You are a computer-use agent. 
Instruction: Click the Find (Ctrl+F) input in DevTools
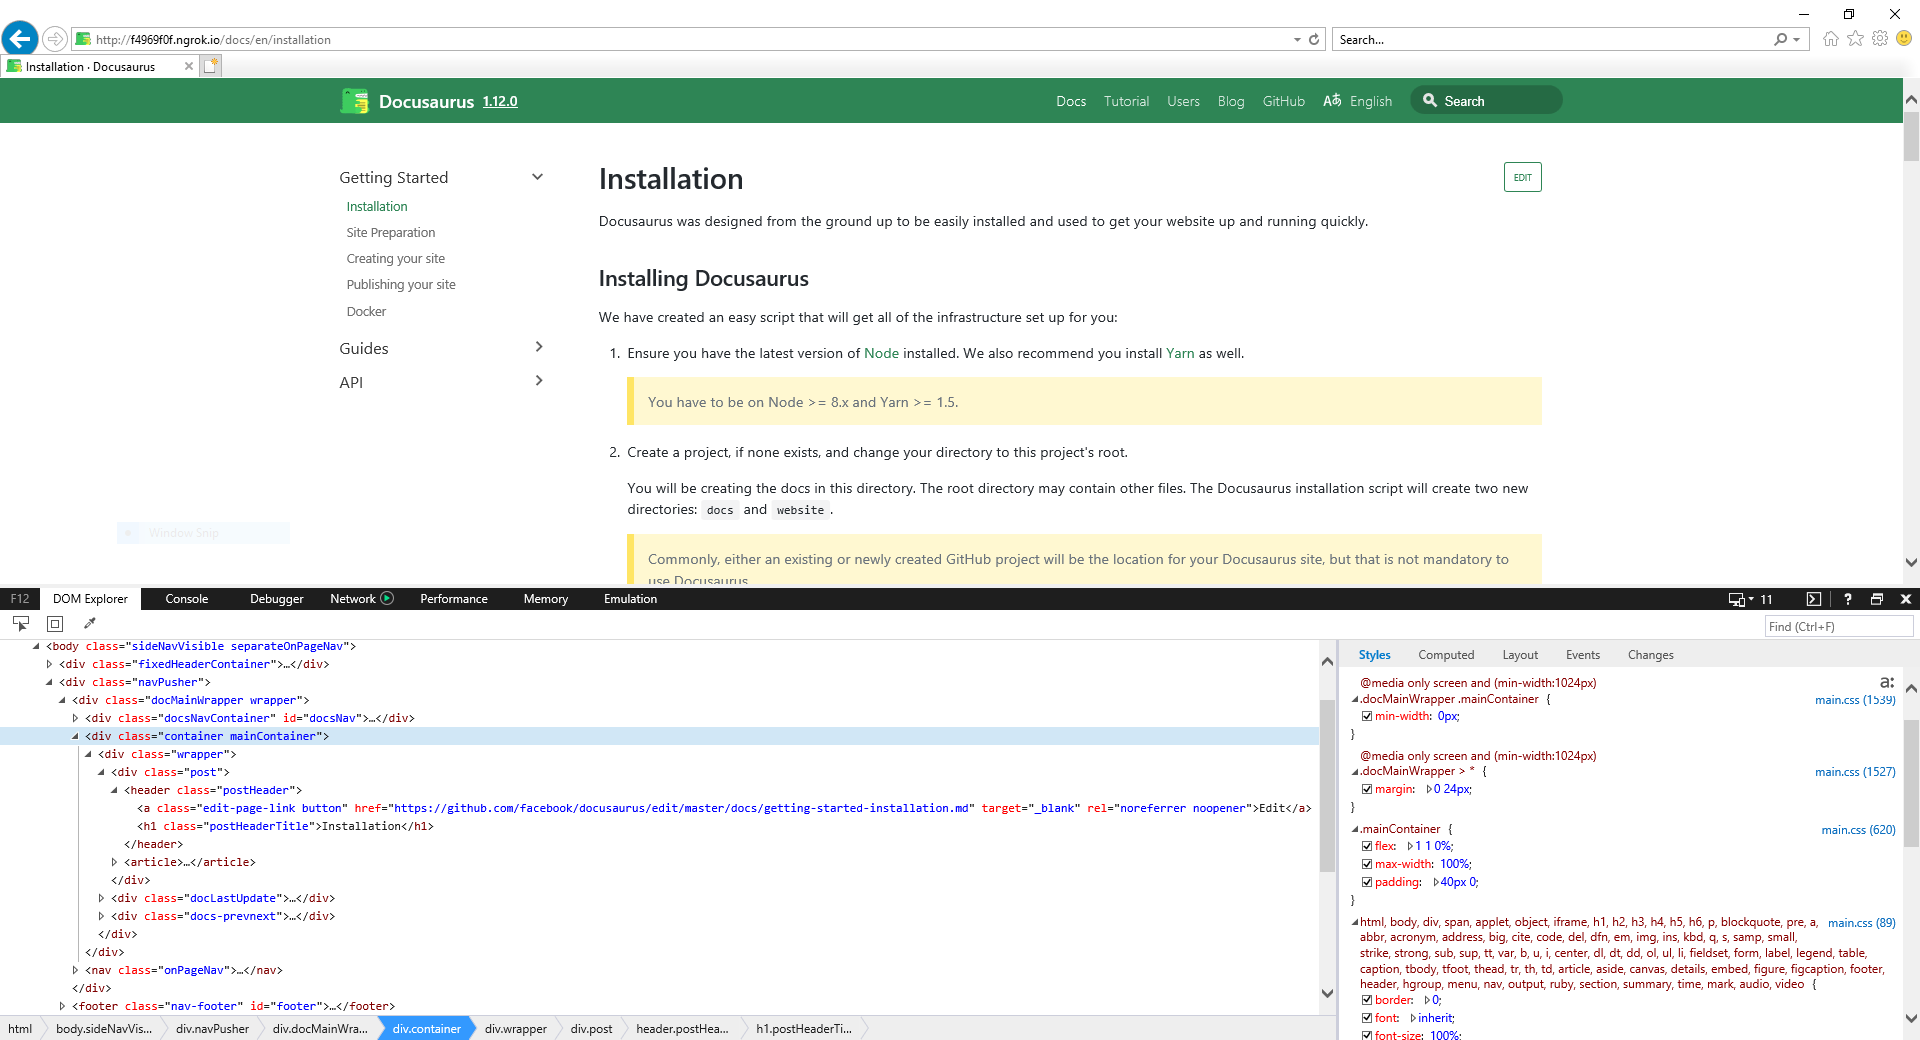click(1839, 627)
